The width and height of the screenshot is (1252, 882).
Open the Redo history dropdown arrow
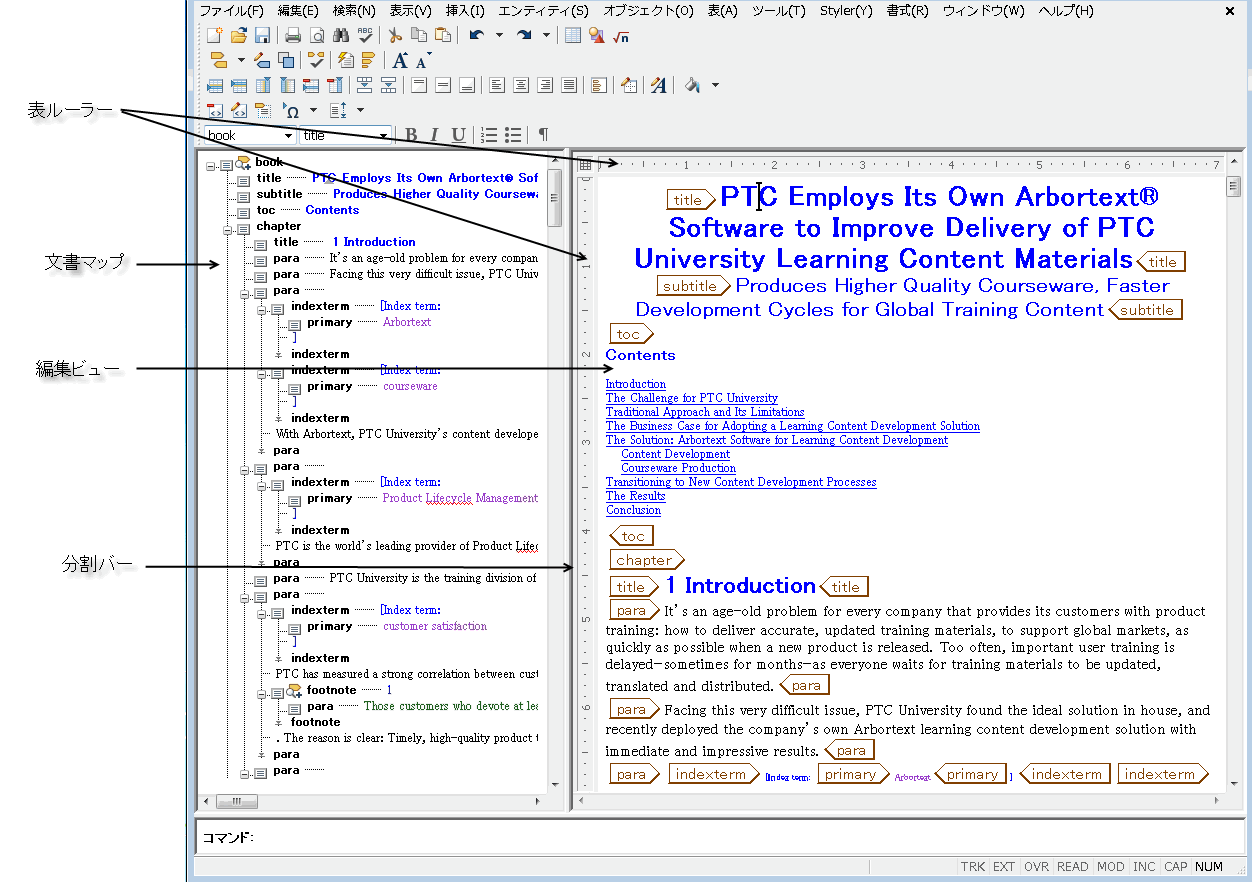(547, 35)
